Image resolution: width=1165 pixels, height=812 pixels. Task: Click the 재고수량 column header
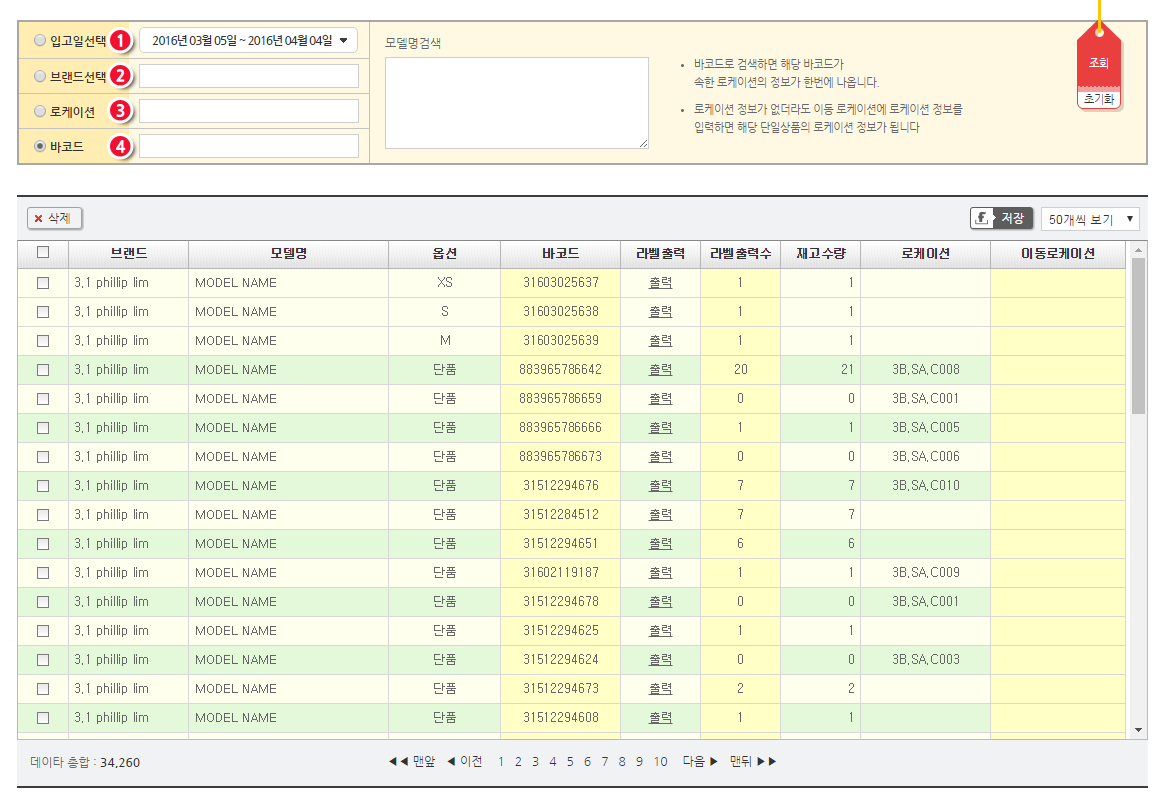(821, 253)
